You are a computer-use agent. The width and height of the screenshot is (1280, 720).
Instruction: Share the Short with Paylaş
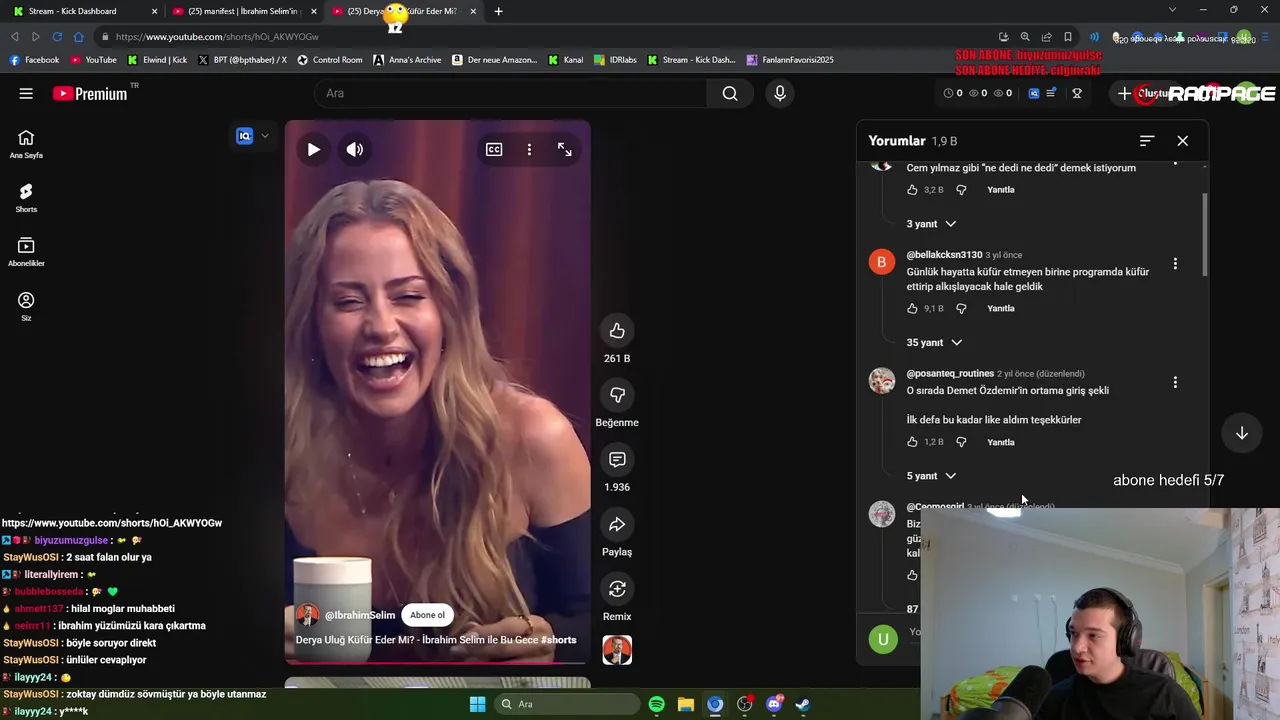point(617,524)
